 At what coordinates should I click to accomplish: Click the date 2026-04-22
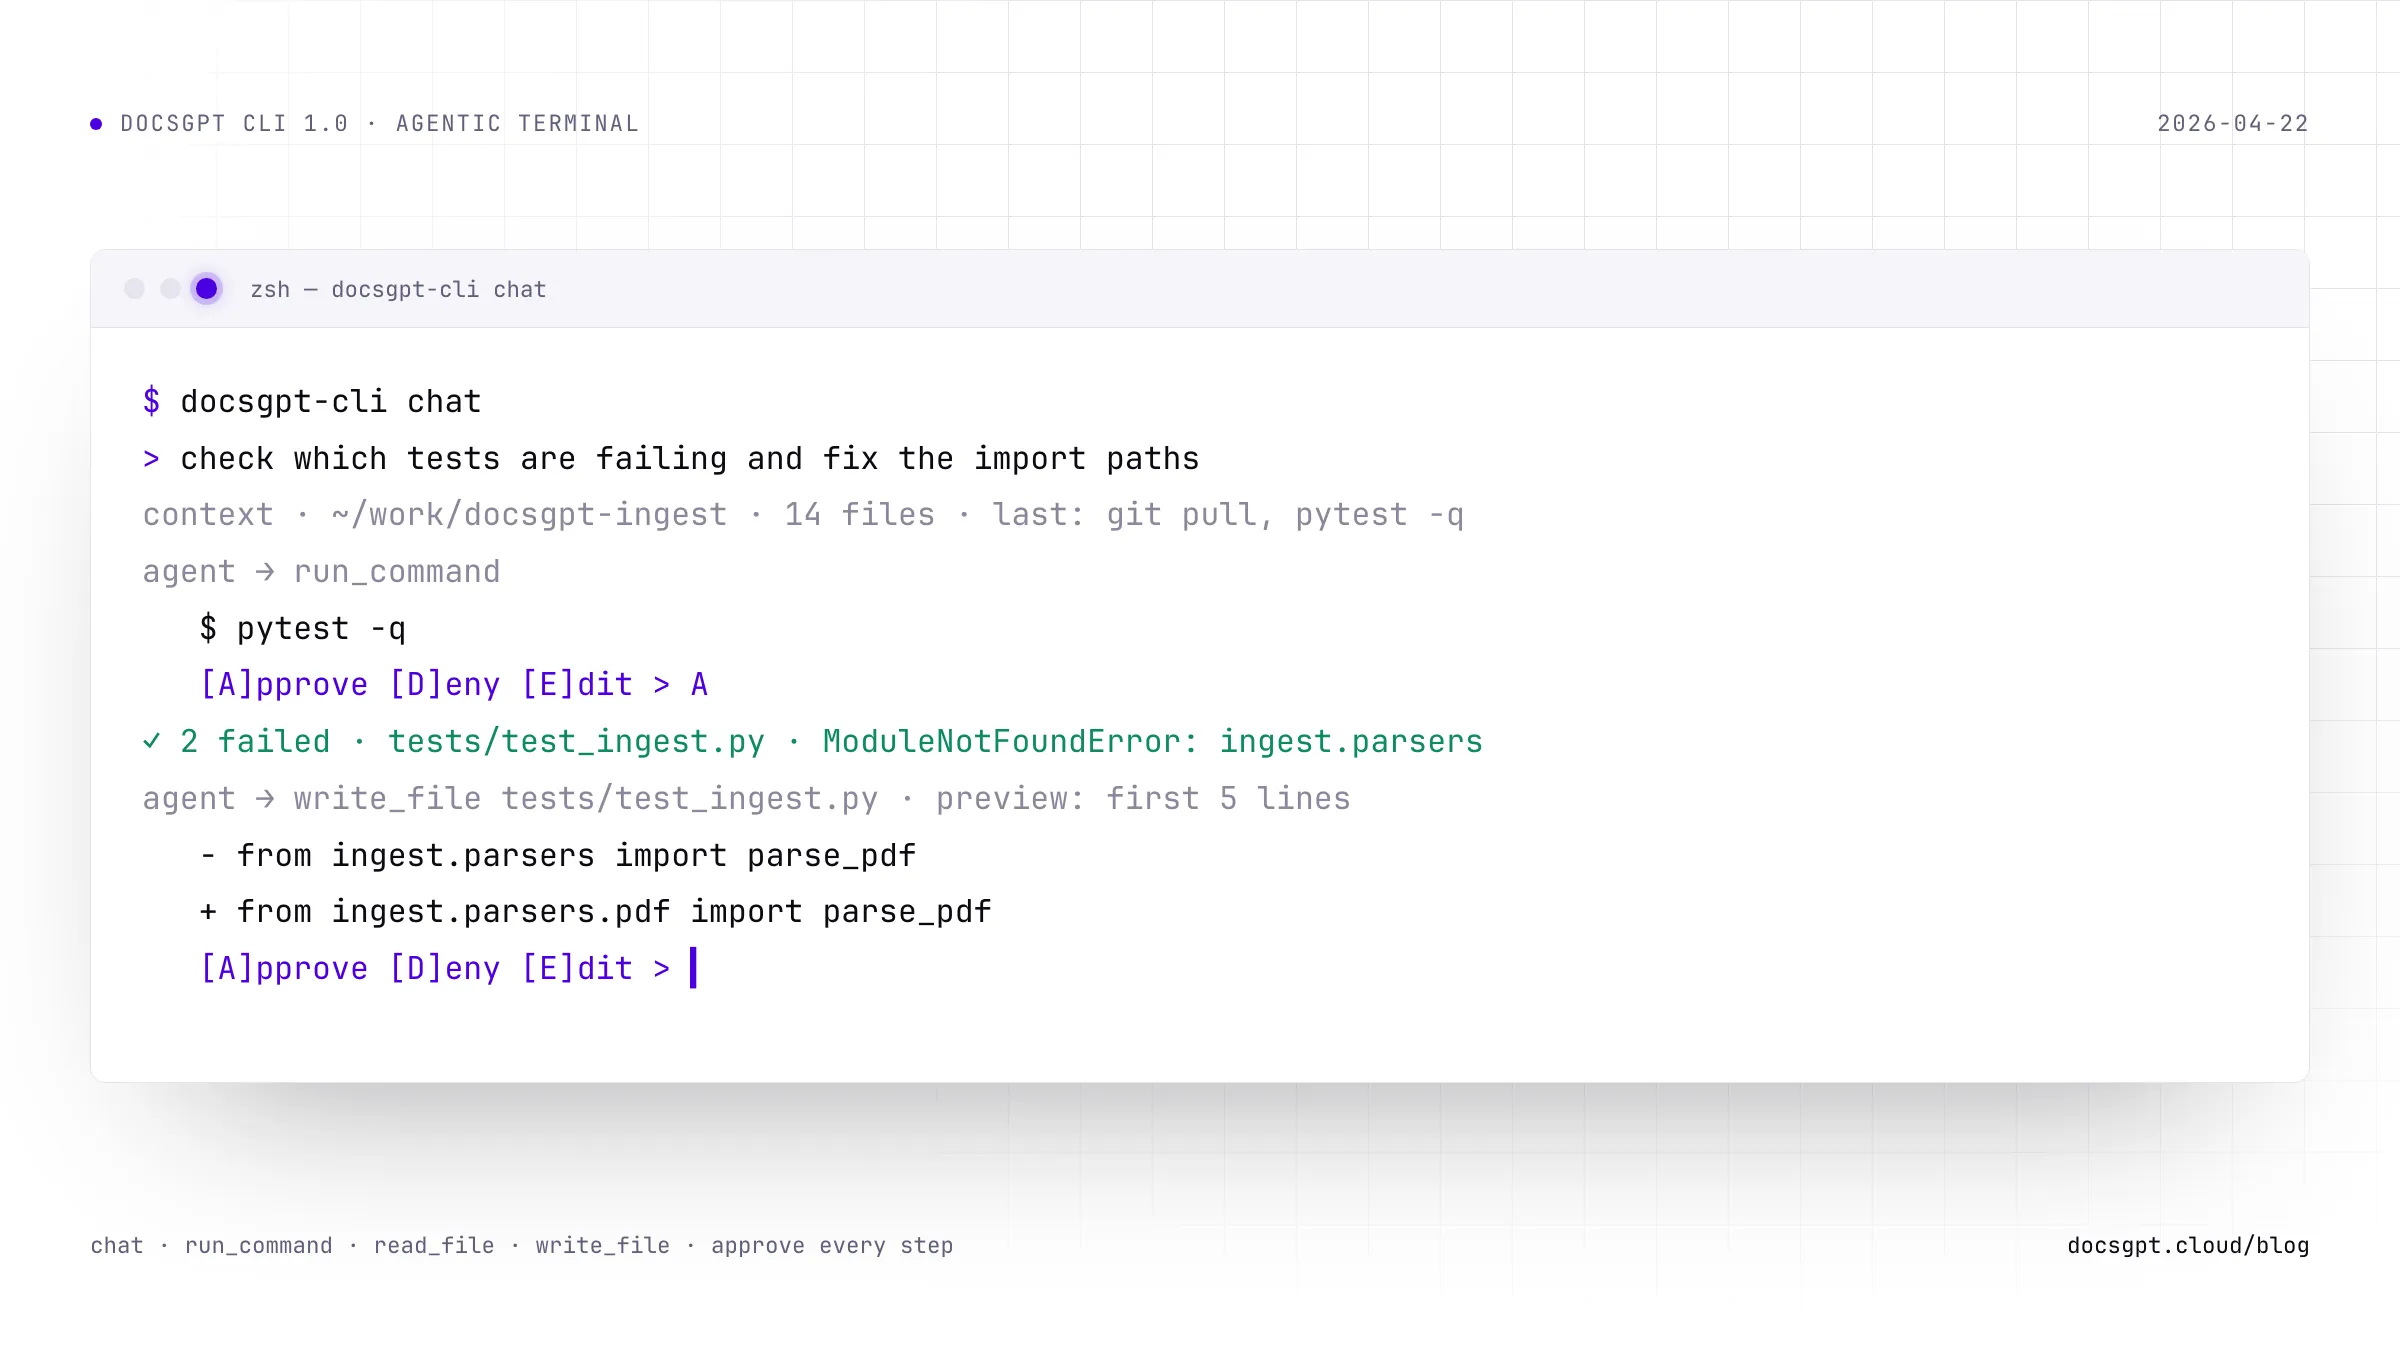(x=2233, y=124)
